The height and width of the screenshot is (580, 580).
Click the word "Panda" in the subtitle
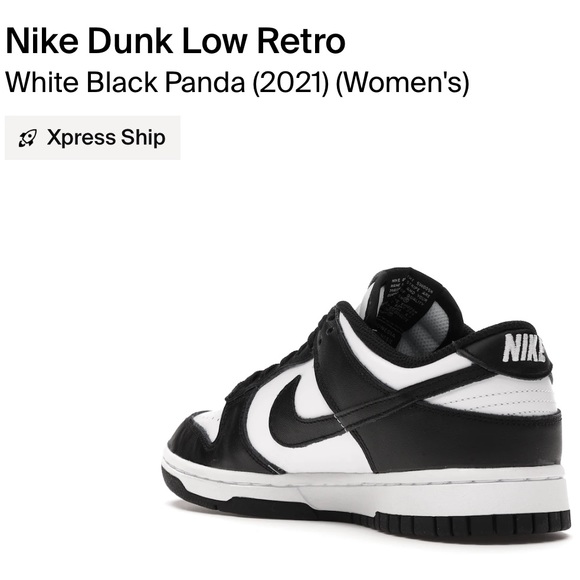(205, 82)
